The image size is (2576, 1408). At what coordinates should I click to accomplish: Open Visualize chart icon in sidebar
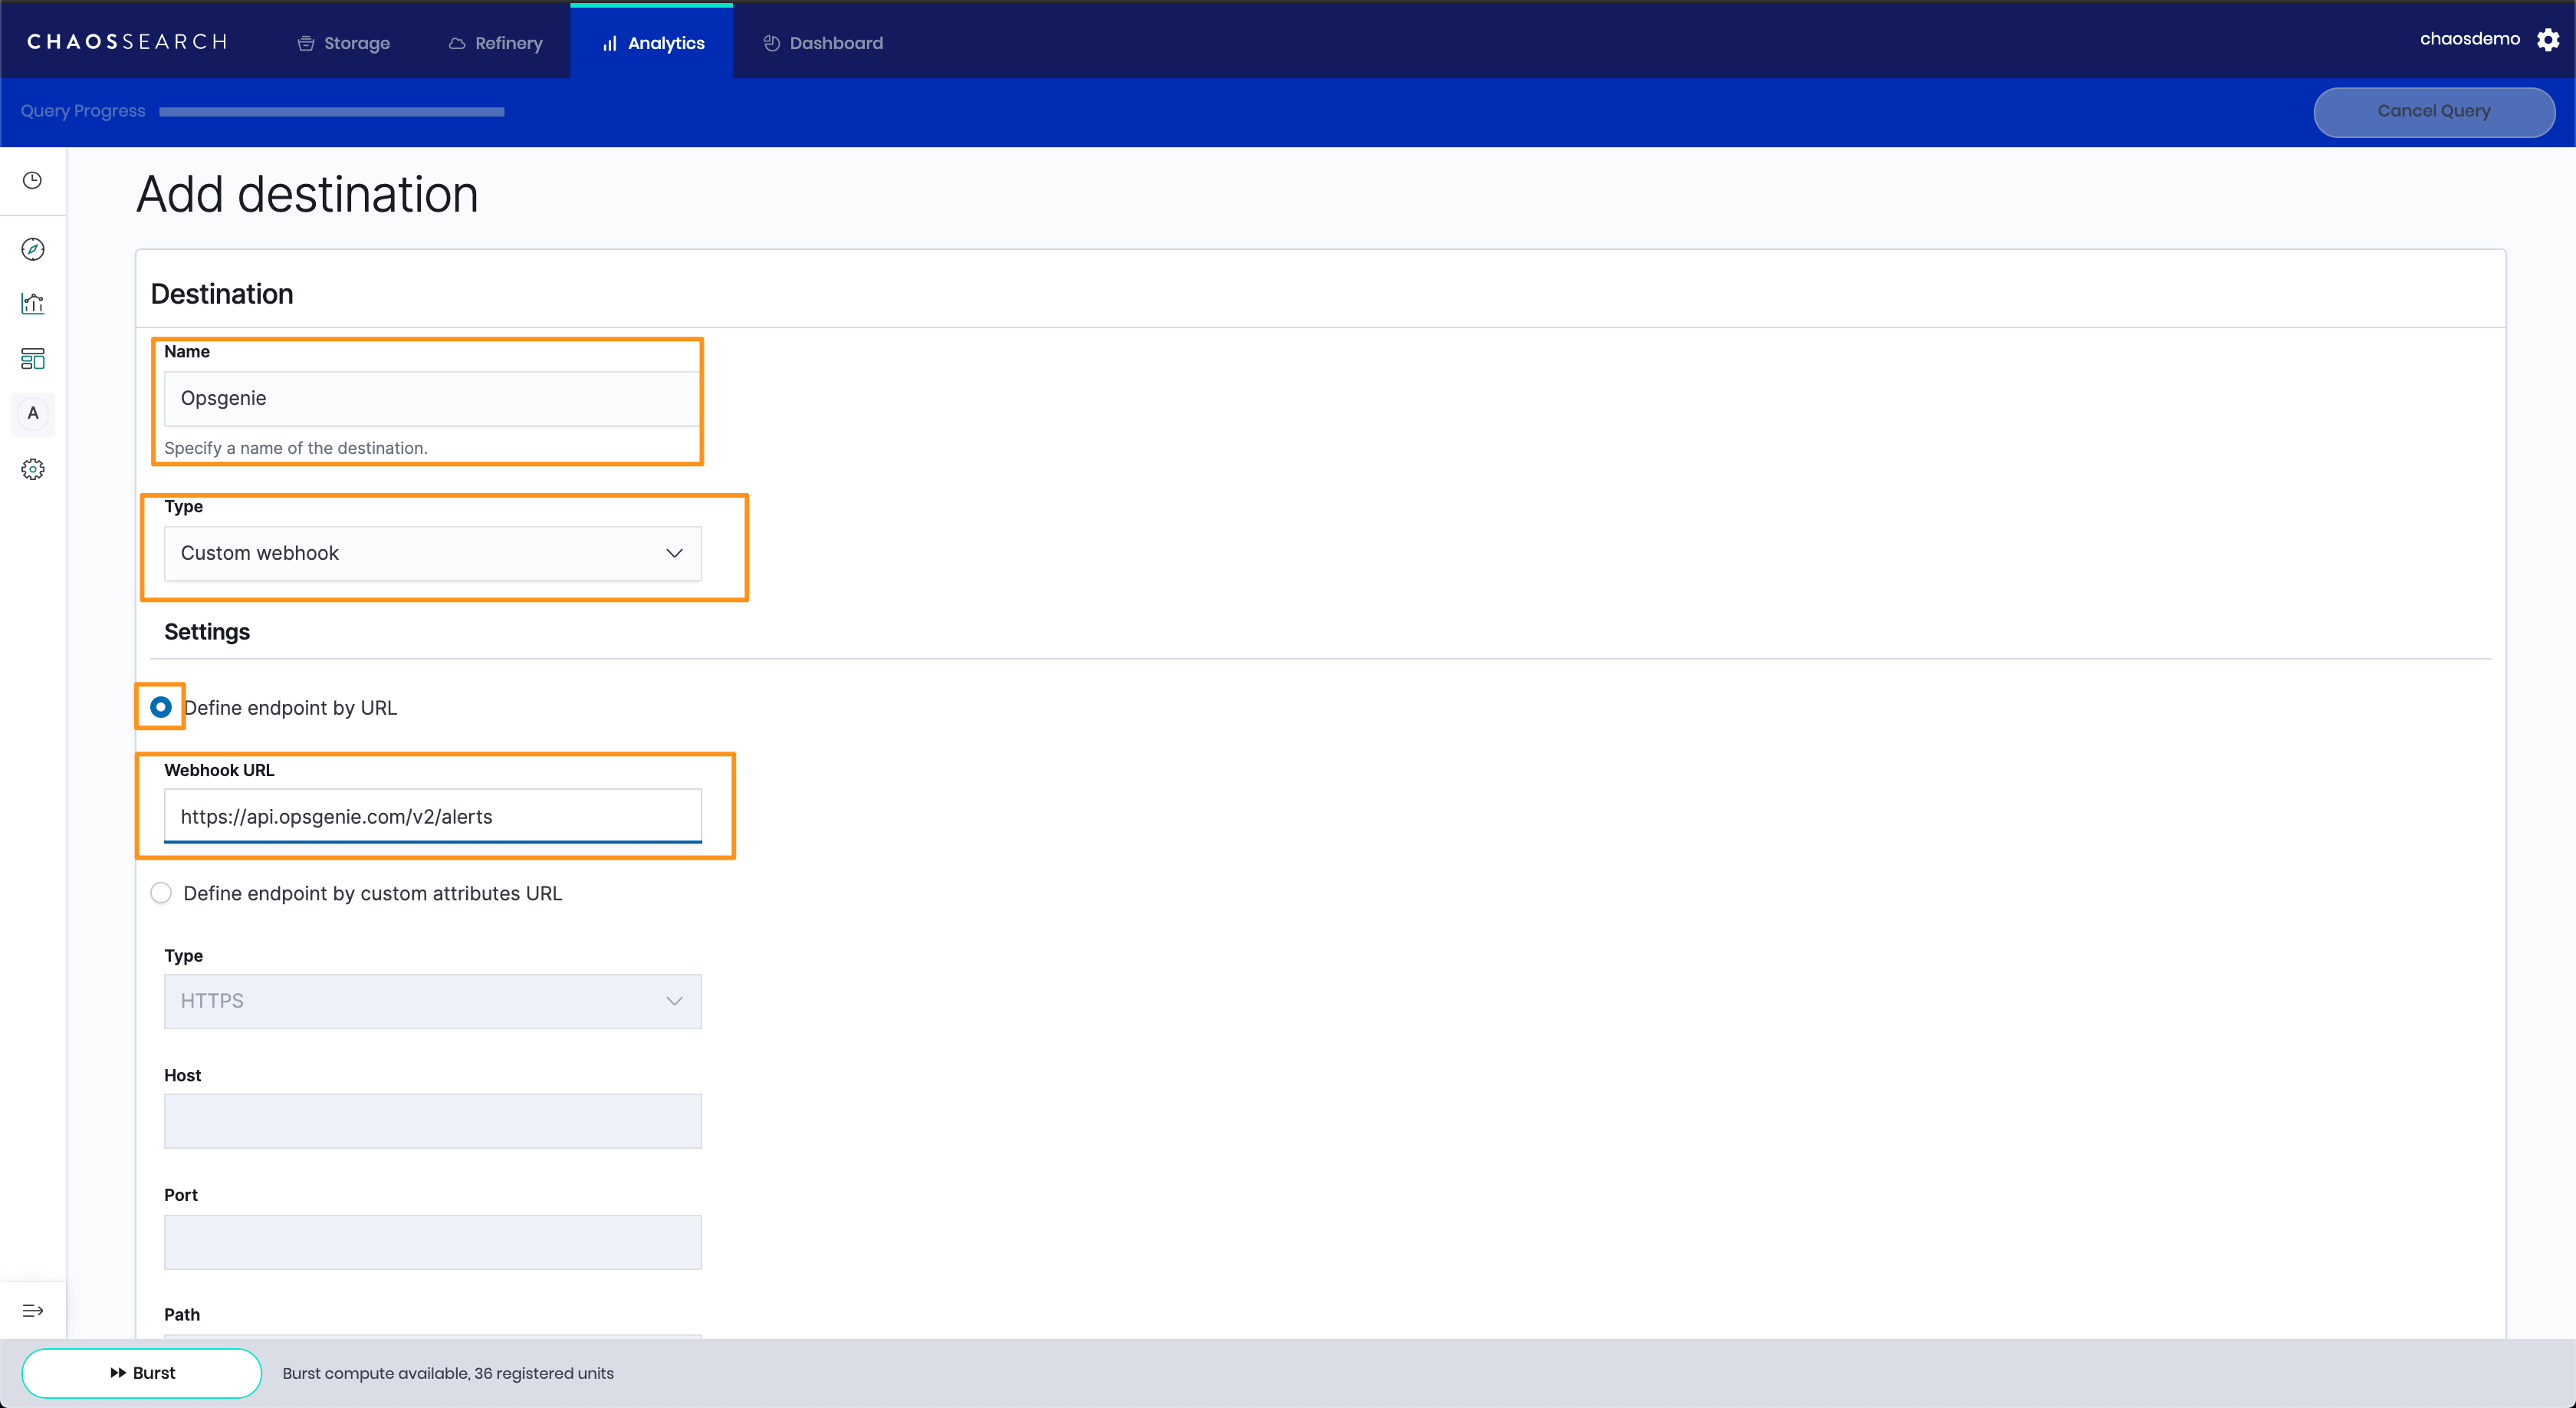coord(32,304)
